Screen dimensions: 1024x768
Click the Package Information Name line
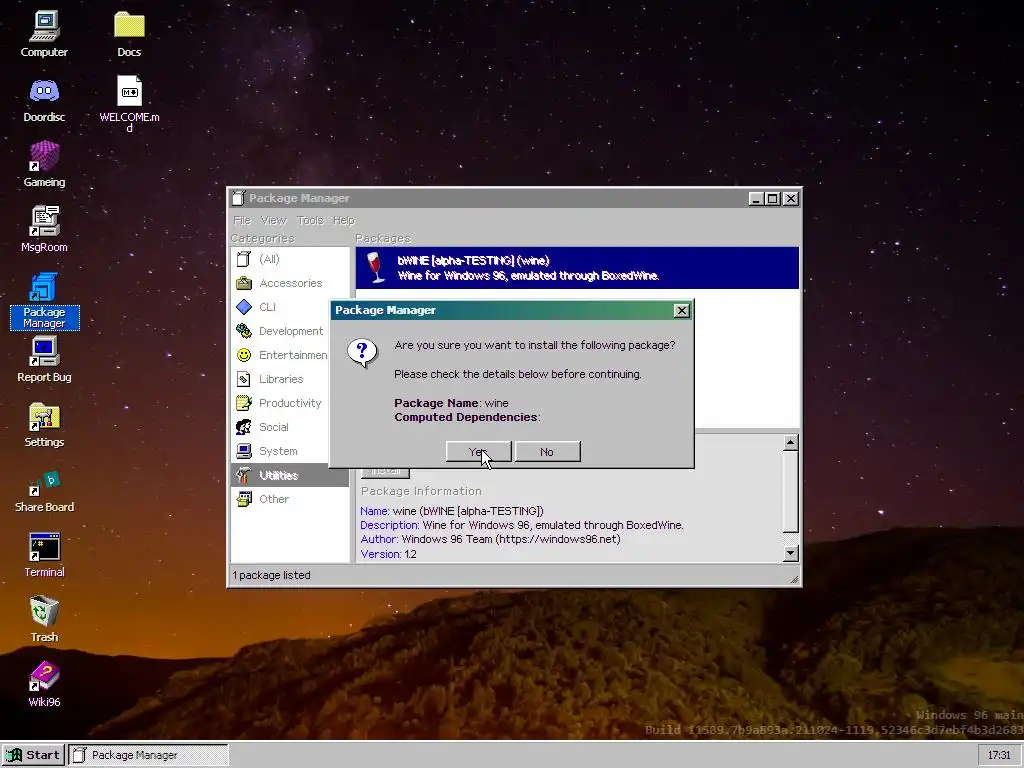click(452, 511)
